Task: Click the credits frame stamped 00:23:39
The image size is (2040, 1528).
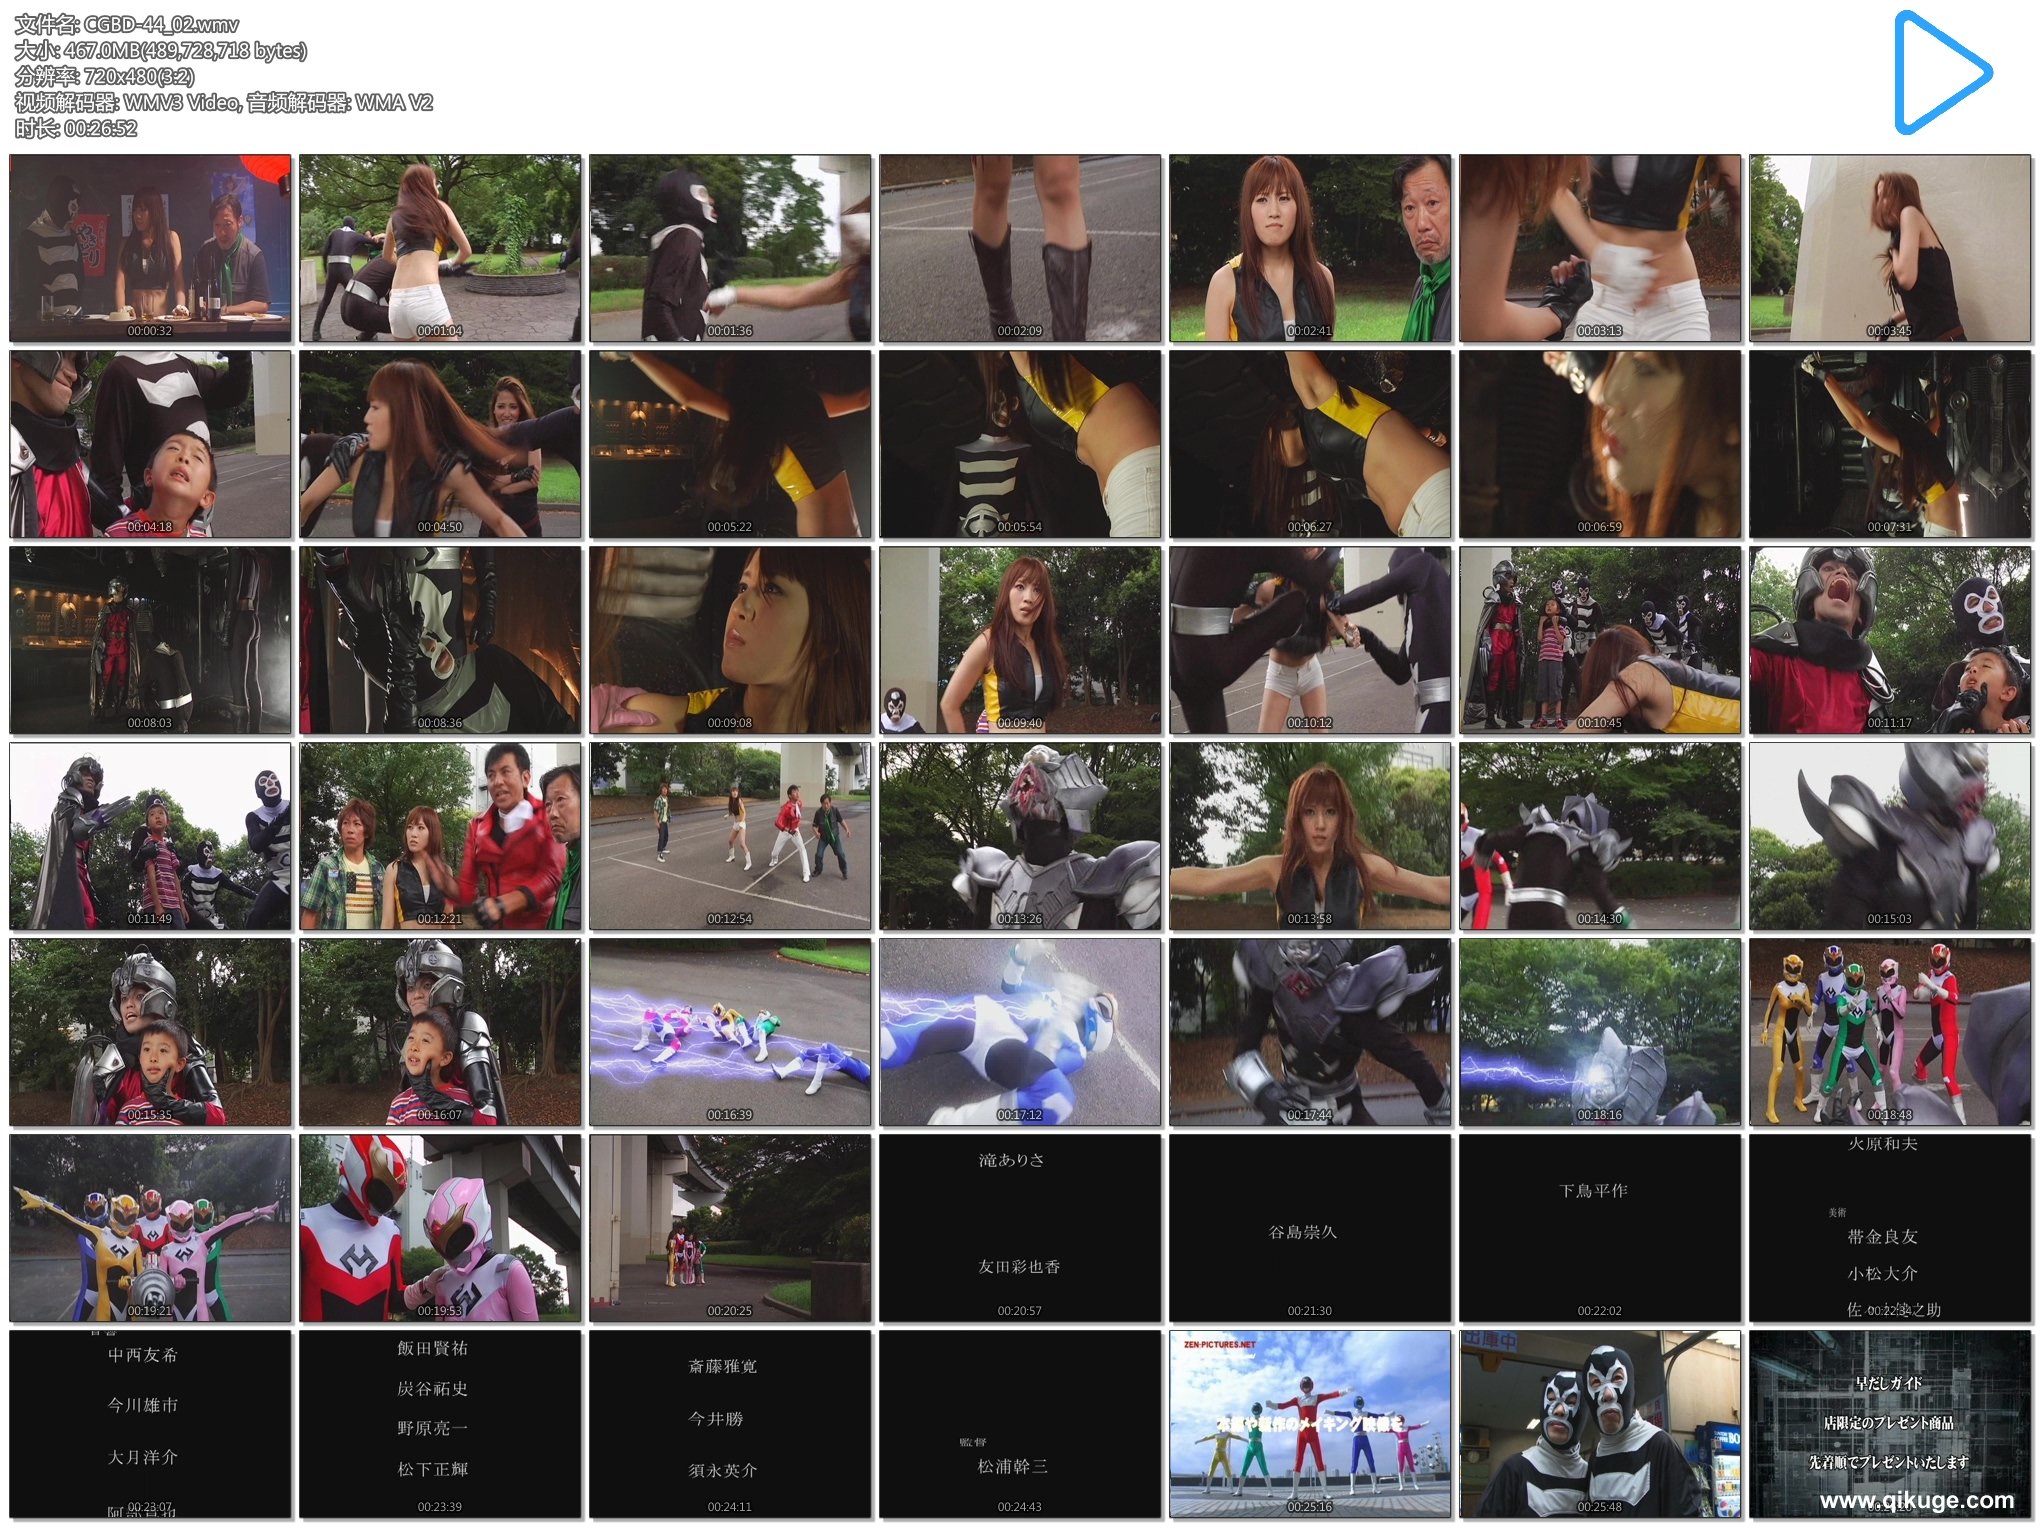Action: 440,1424
